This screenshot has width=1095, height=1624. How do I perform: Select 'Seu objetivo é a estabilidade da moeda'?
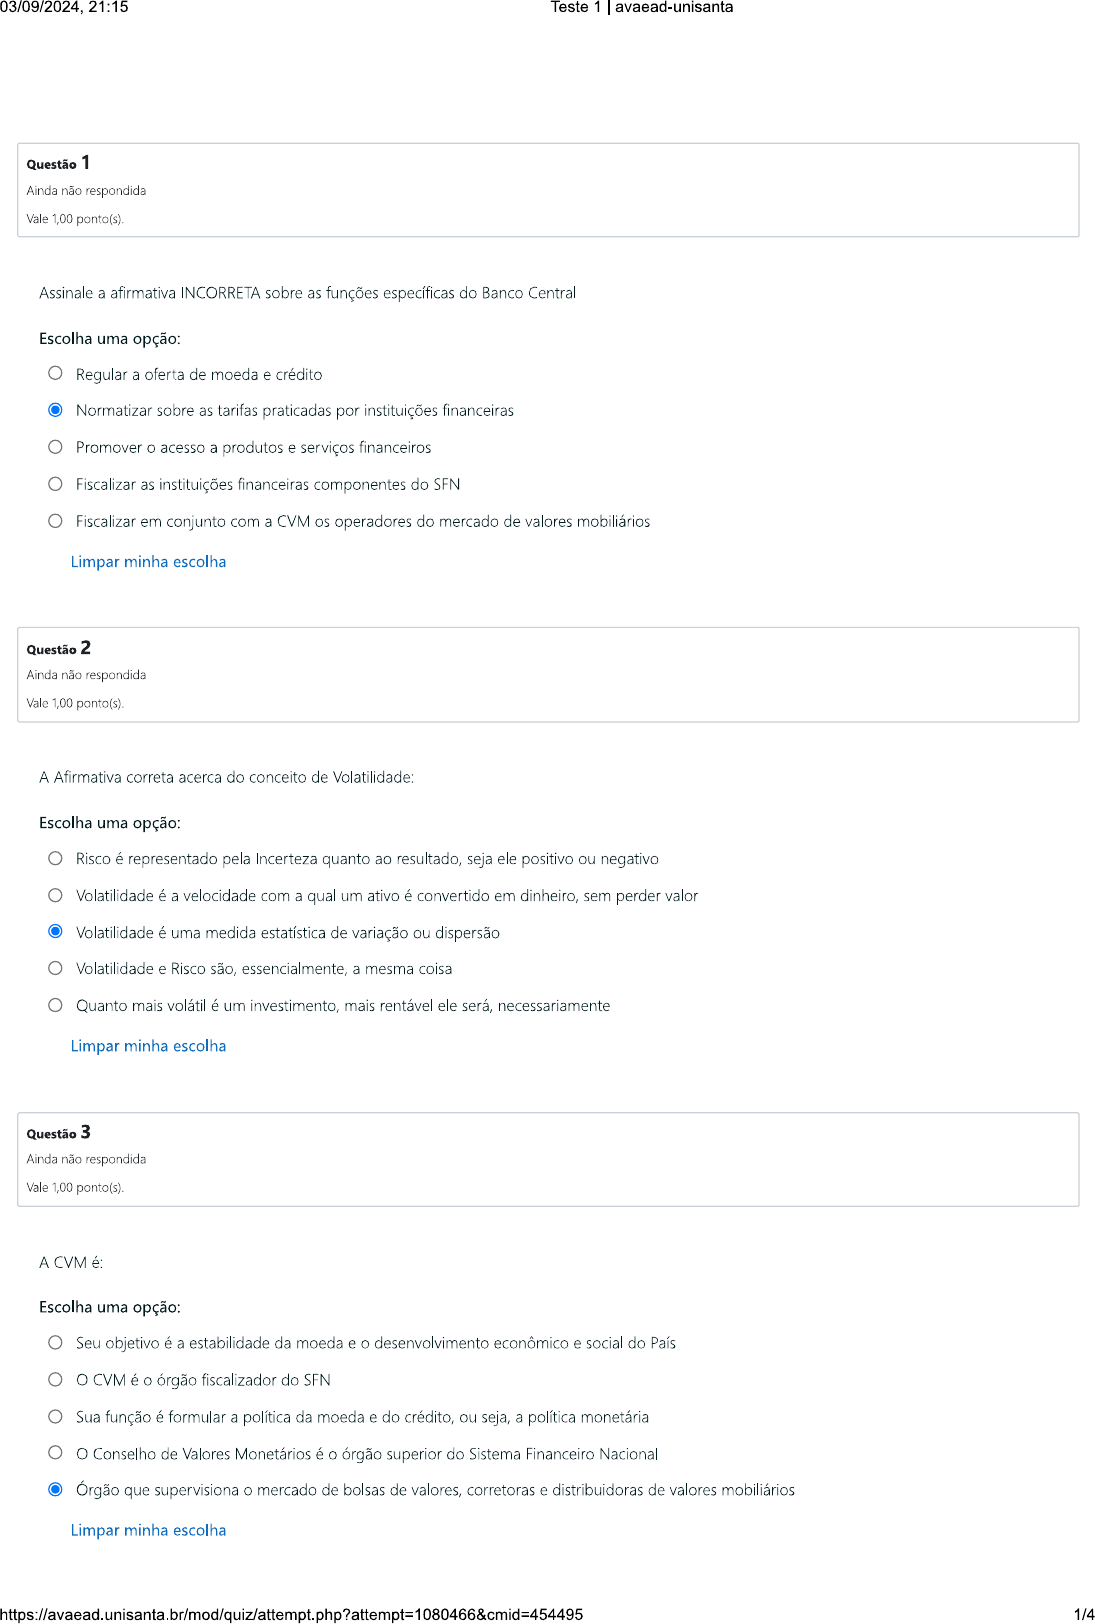56,1342
